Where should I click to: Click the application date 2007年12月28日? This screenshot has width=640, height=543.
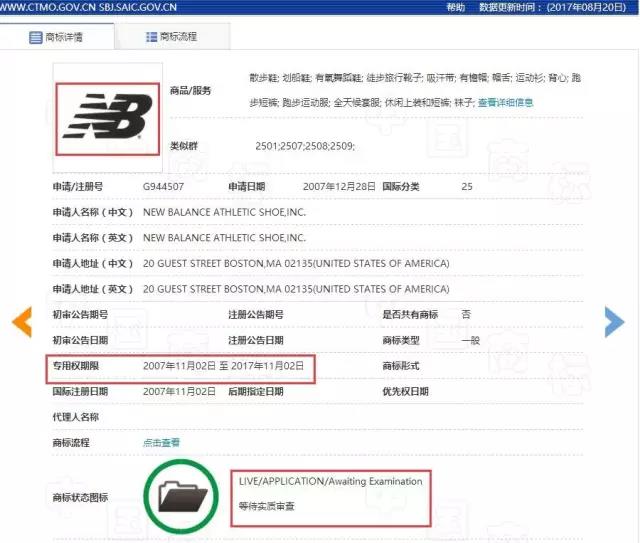tap(338, 186)
